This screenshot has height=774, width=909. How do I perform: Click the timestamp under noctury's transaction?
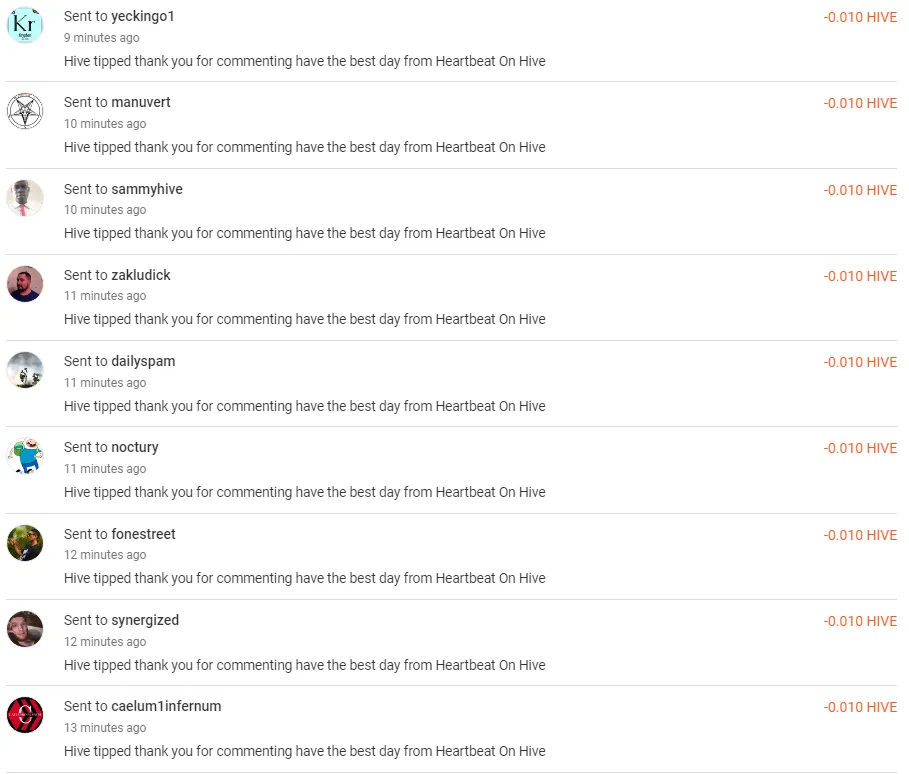(104, 468)
